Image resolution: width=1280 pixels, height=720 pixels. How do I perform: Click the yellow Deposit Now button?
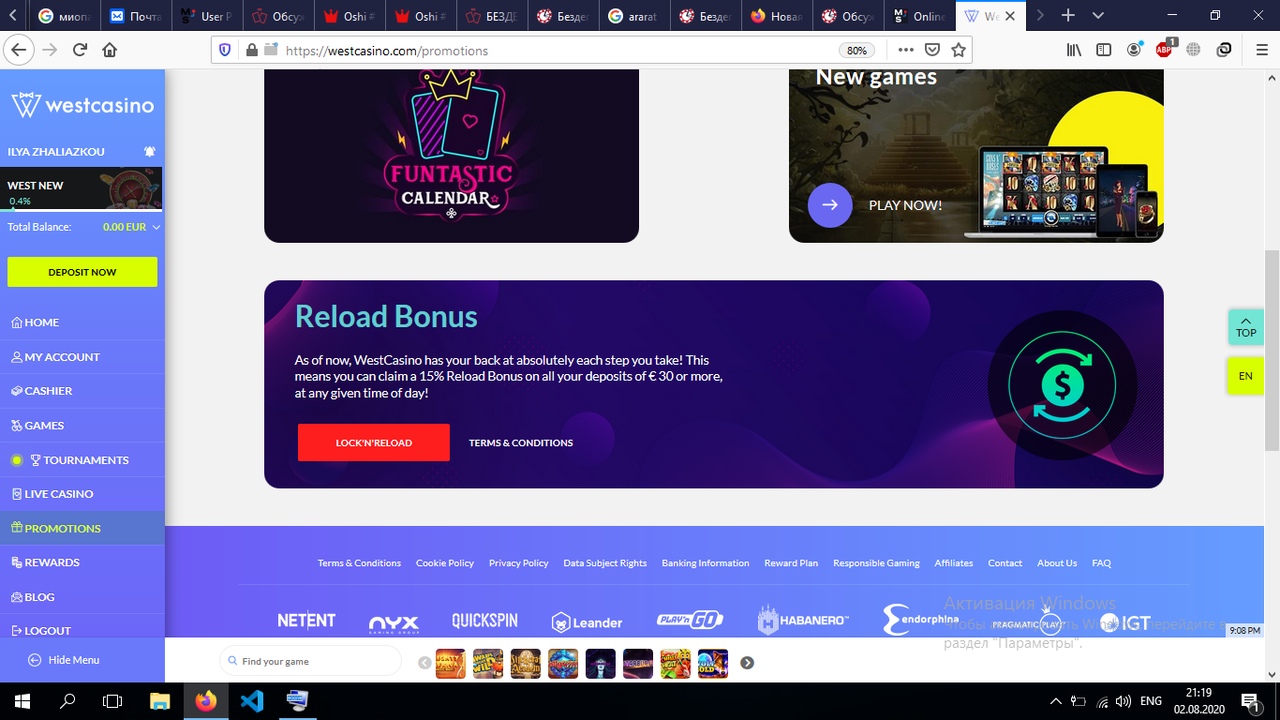tap(82, 272)
